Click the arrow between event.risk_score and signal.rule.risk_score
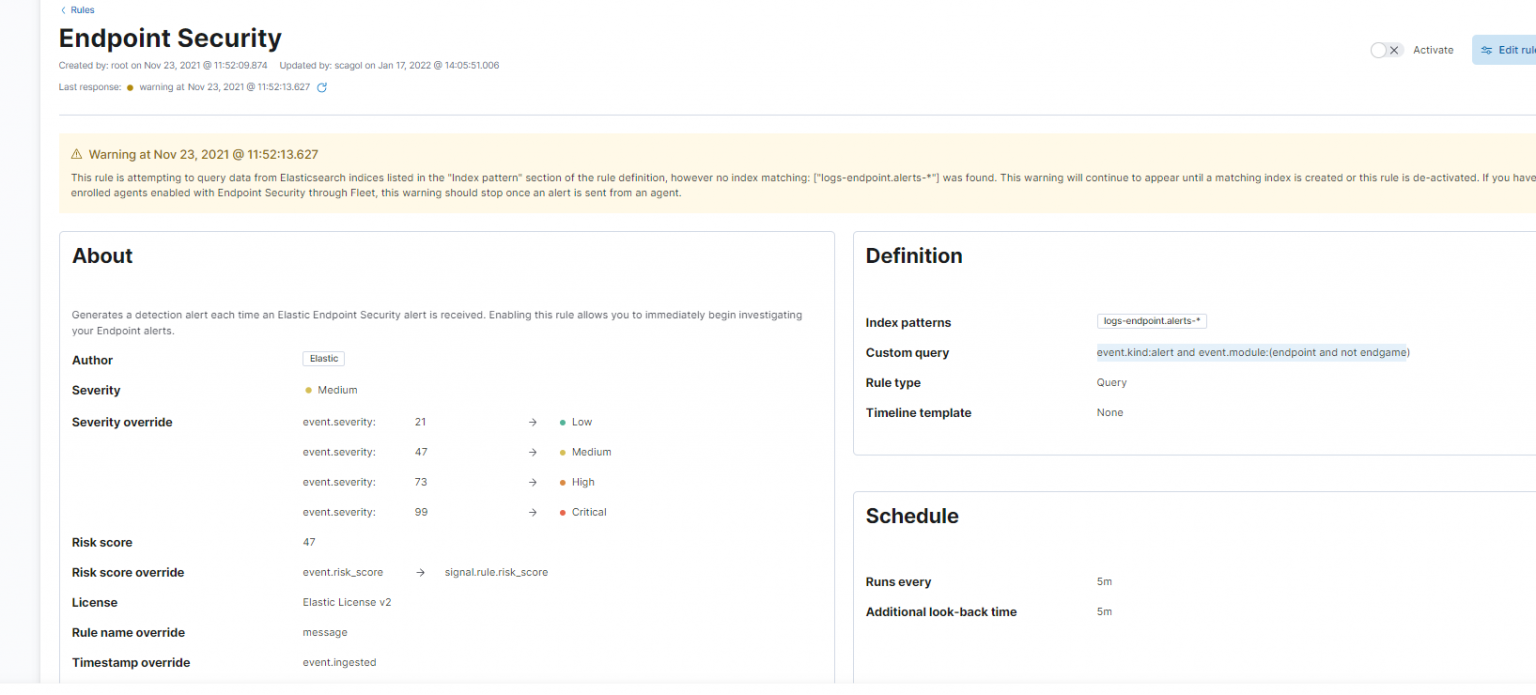The image size is (1536, 695). pos(419,572)
